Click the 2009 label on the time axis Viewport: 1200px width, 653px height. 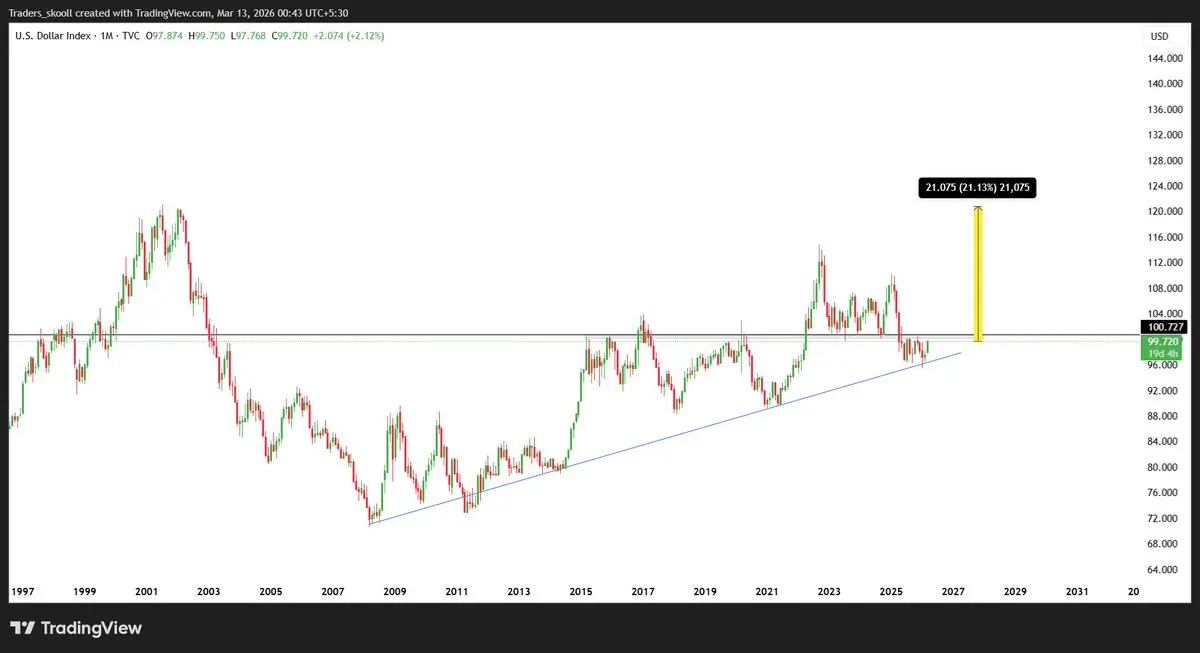click(395, 592)
